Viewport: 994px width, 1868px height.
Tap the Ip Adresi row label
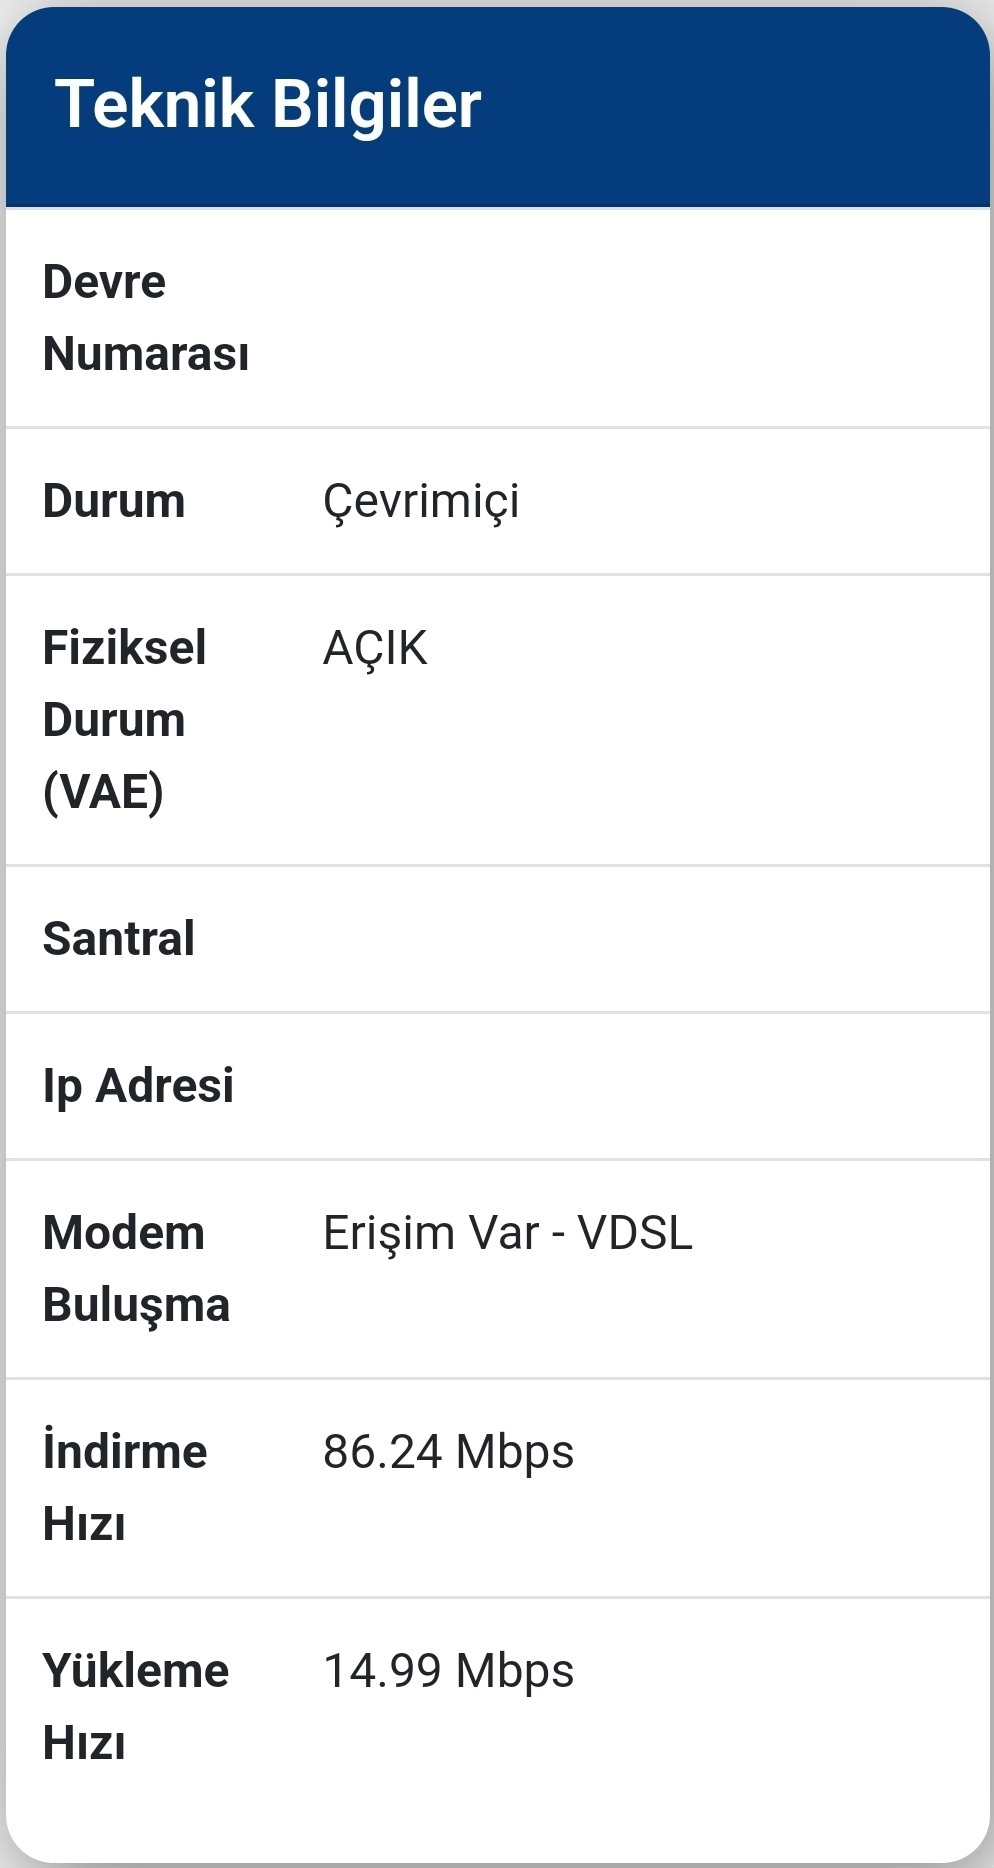click(x=138, y=1087)
